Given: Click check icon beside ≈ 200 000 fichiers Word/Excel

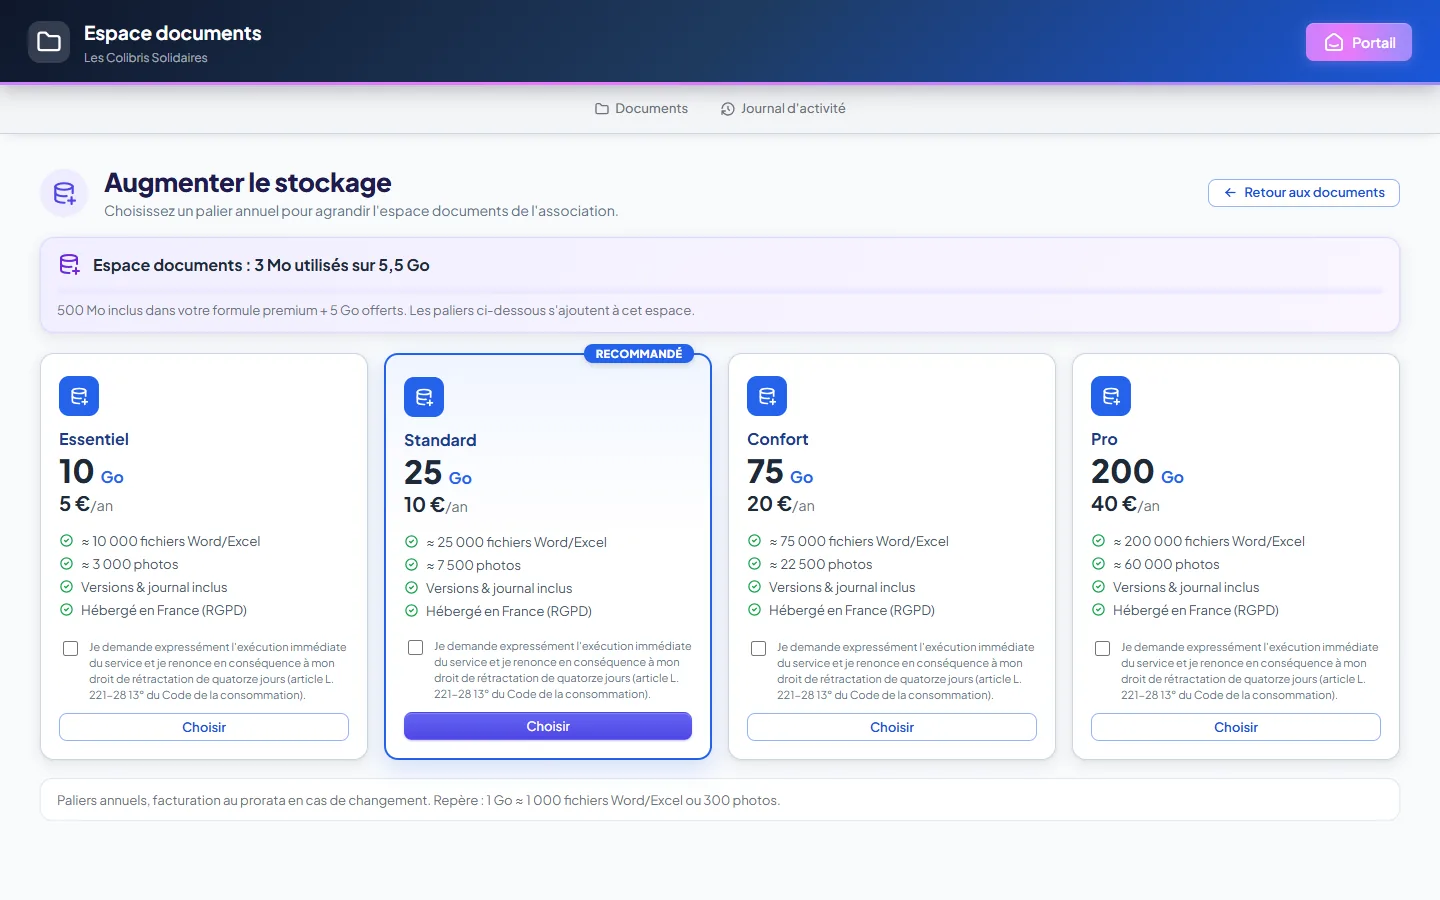Looking at the screenshot, I should click(1098, 541).
